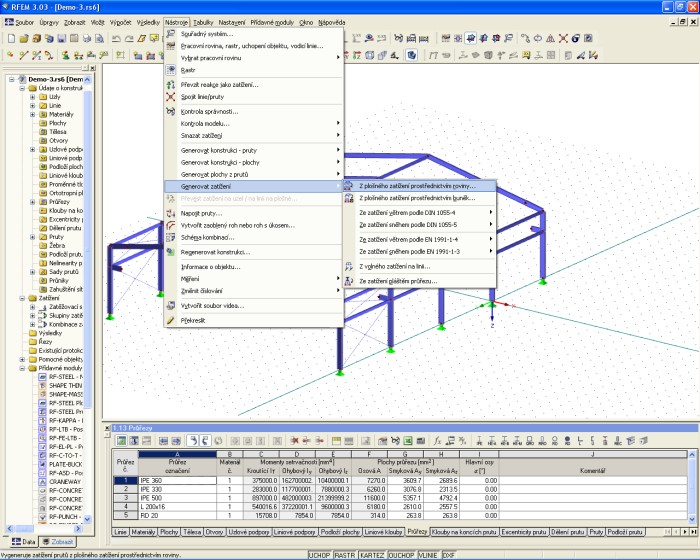The width and height of the screenshot is (700, 560).
Task: Click navigator horizontal scroll right arrow
Action: tap(78, 529)
